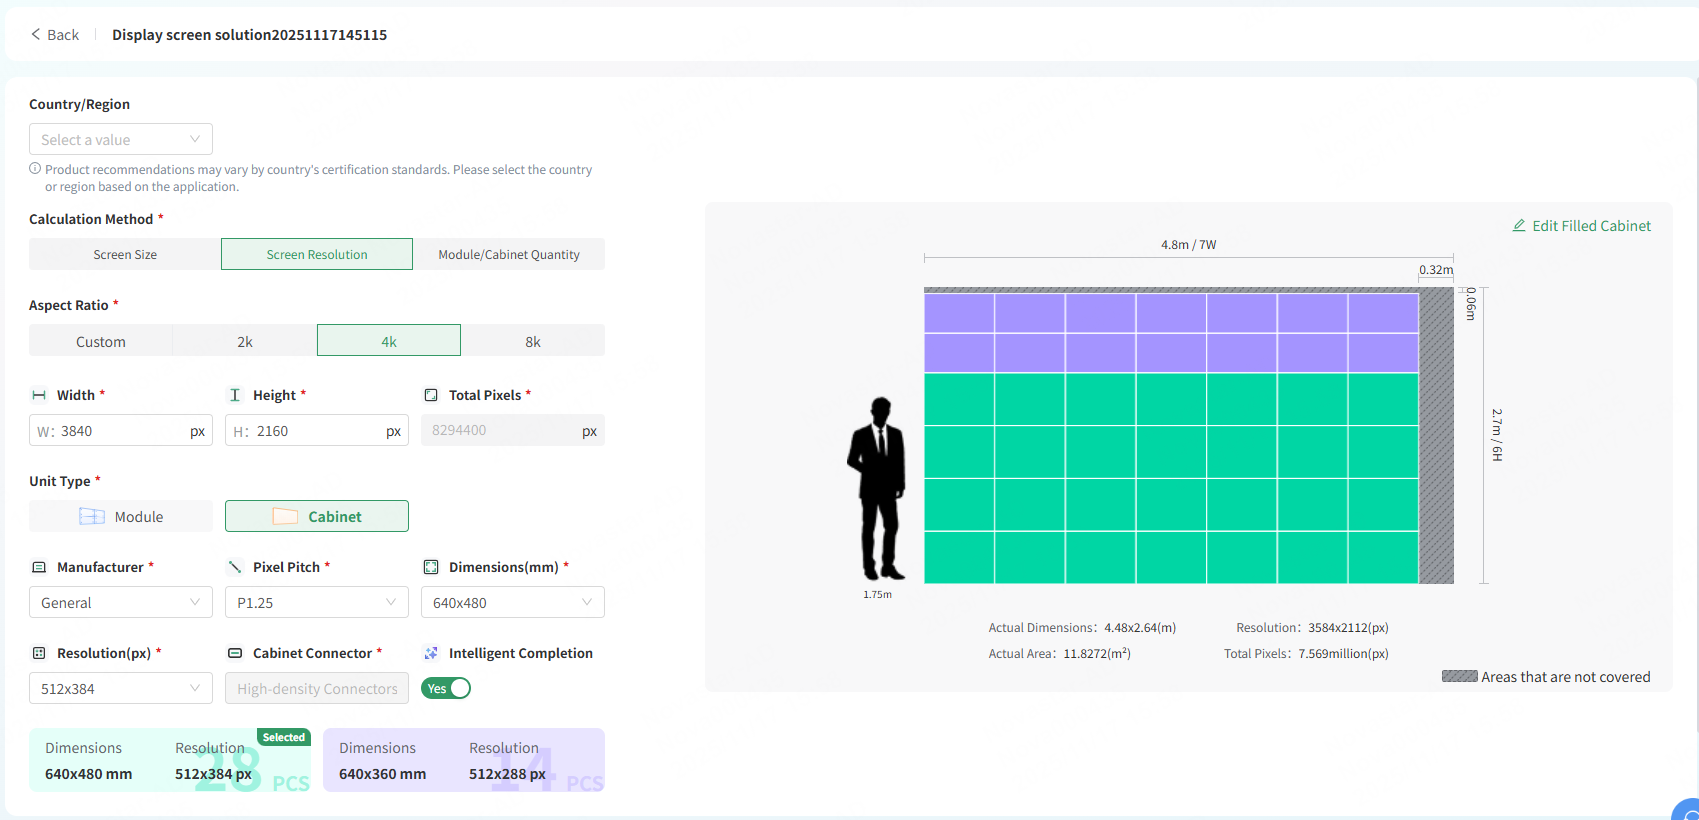The image size is (1699, 820).
Task: Click the Width pixel input field
Action: click(120, 431)
